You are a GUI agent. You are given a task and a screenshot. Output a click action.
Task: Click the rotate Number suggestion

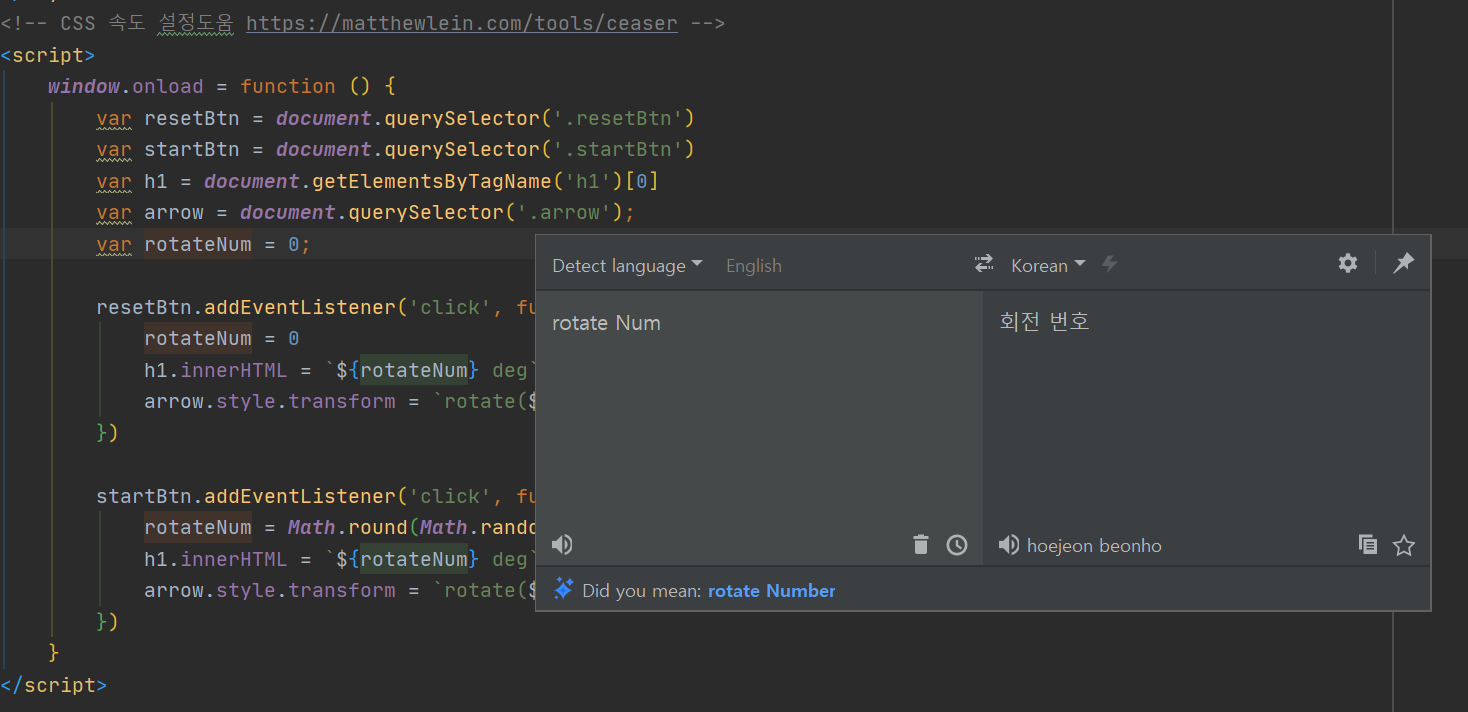[x=771, y=591]
